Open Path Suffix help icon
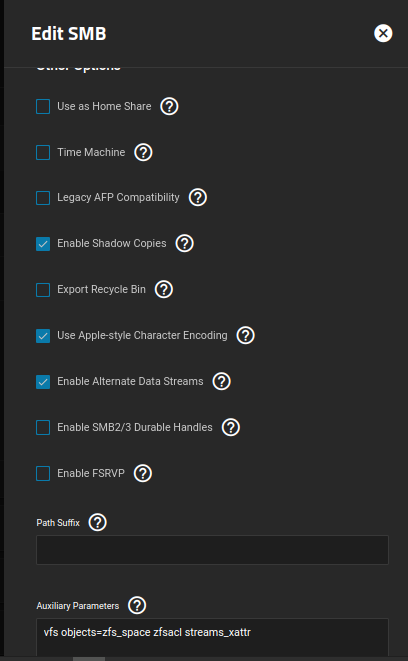The width and height of the screenshot is (408, 661). [x=97, y=523]
